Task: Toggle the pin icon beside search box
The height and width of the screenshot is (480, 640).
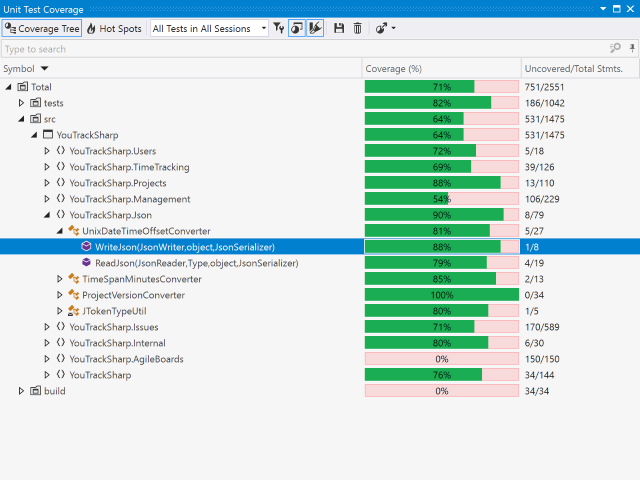Action: click(x=630, y=48)
